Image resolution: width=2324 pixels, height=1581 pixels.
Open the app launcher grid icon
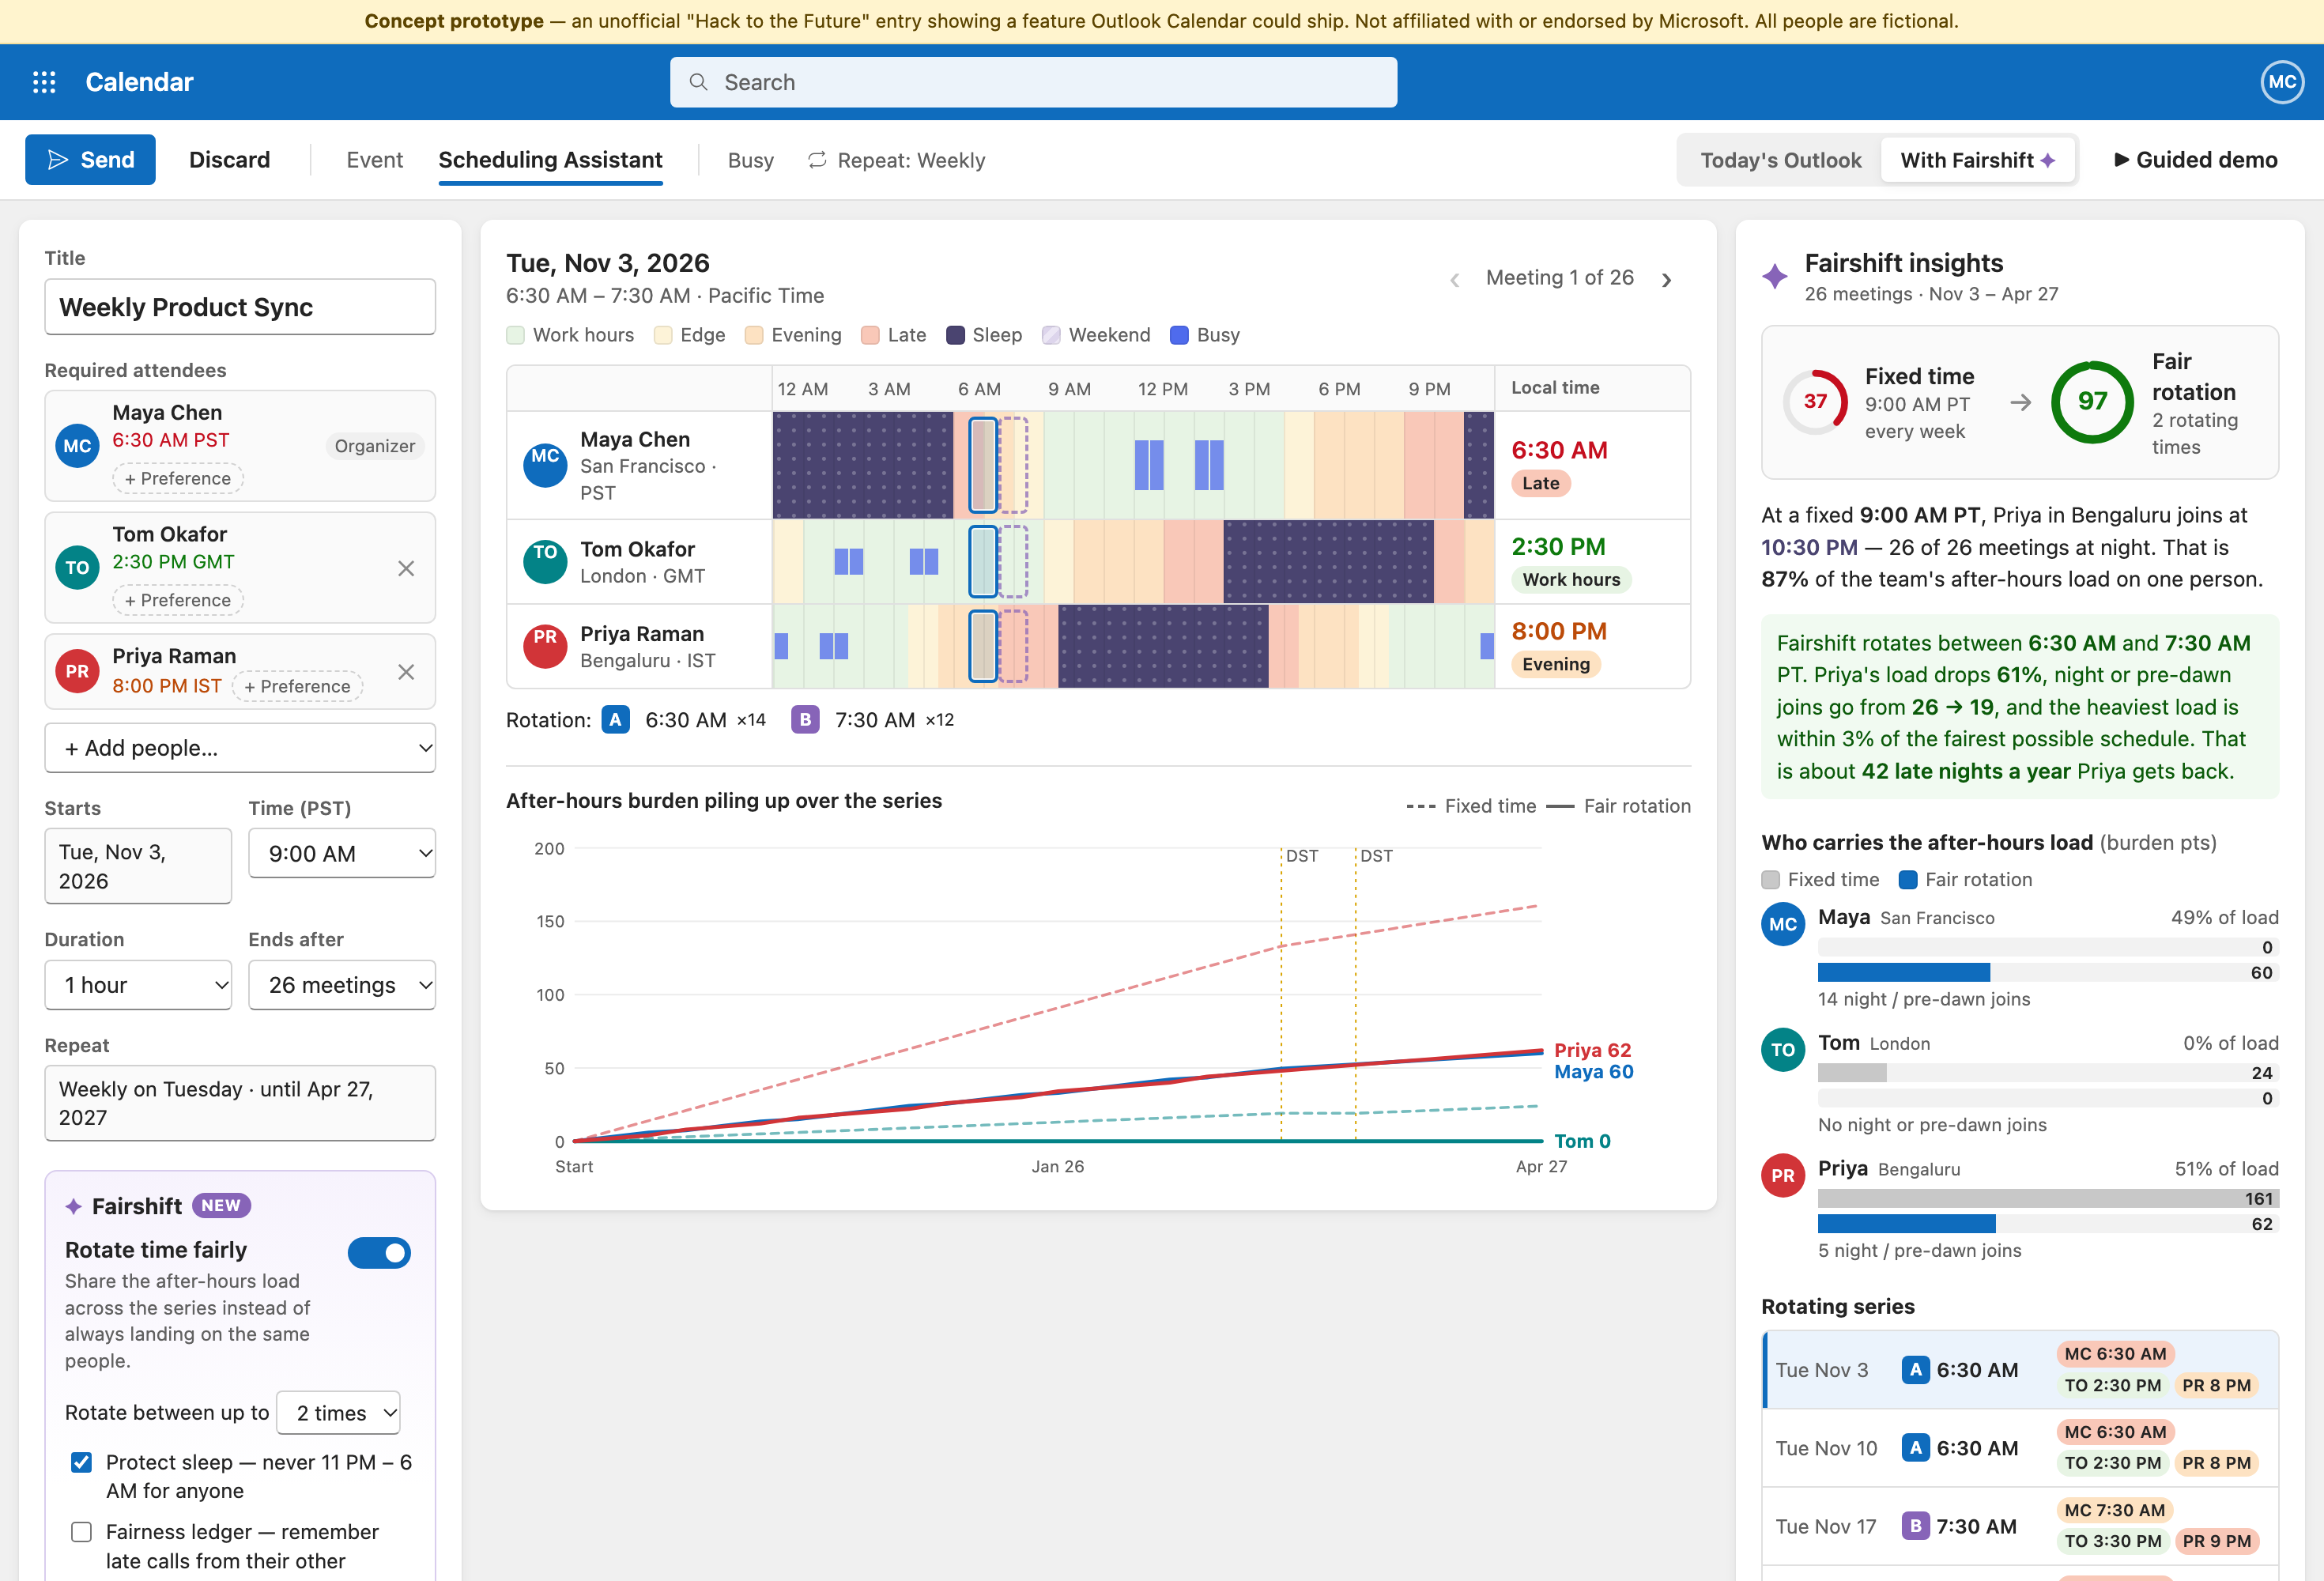tap(44, 82)
